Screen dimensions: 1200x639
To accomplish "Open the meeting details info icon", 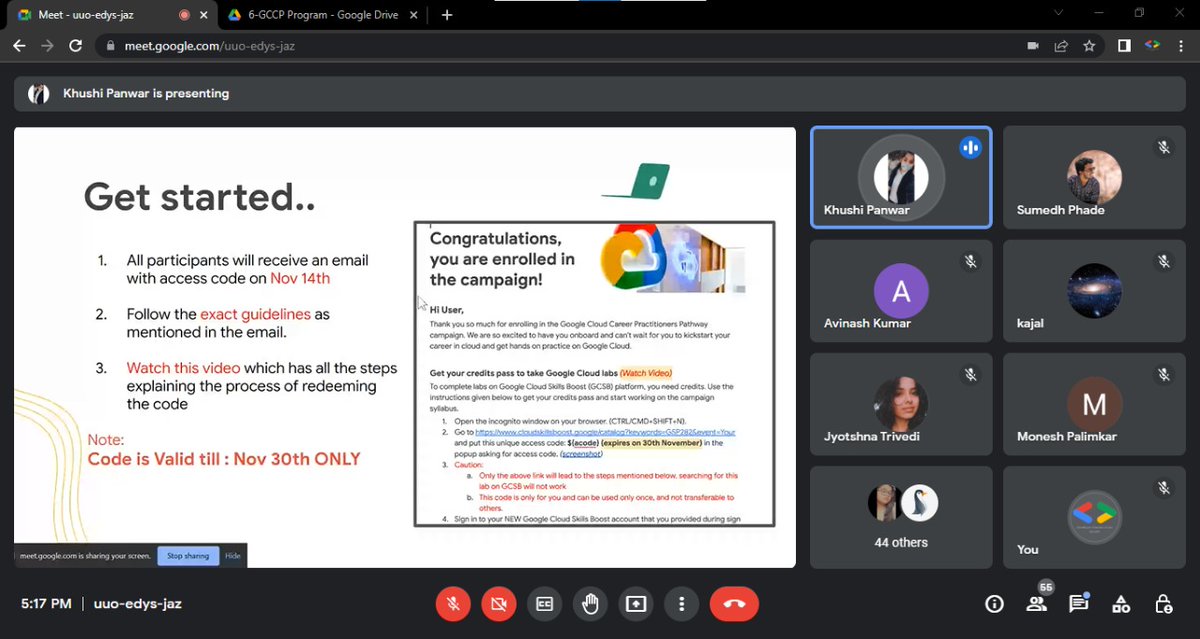I will (994, 604).
